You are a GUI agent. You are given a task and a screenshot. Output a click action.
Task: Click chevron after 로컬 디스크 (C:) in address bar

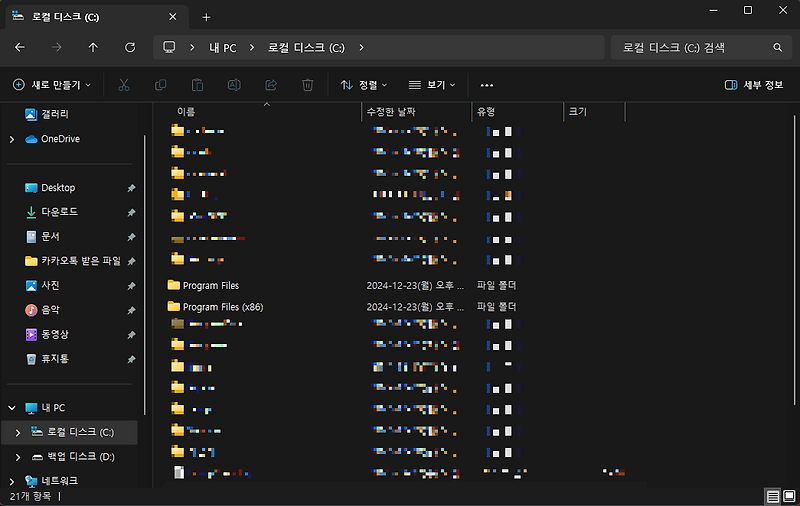pos(361,47)
